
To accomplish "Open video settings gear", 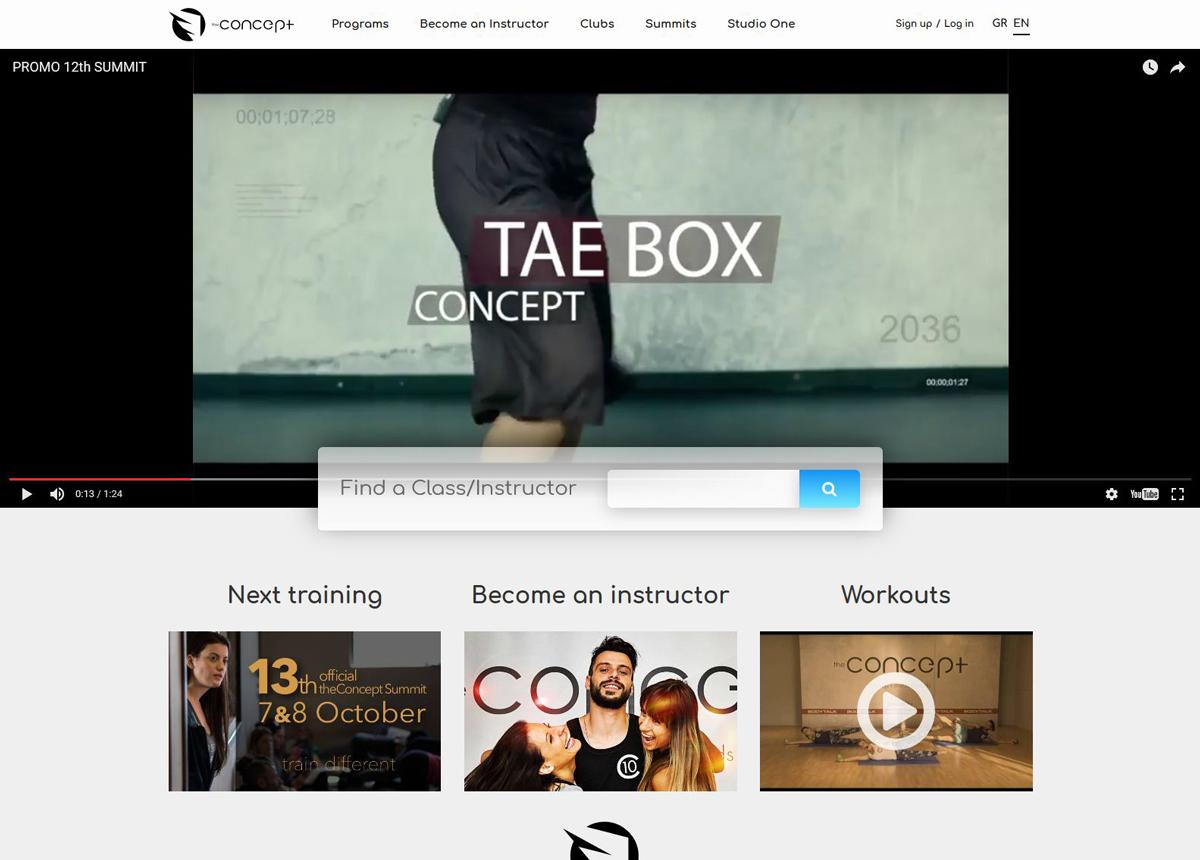I will 1111,494.
